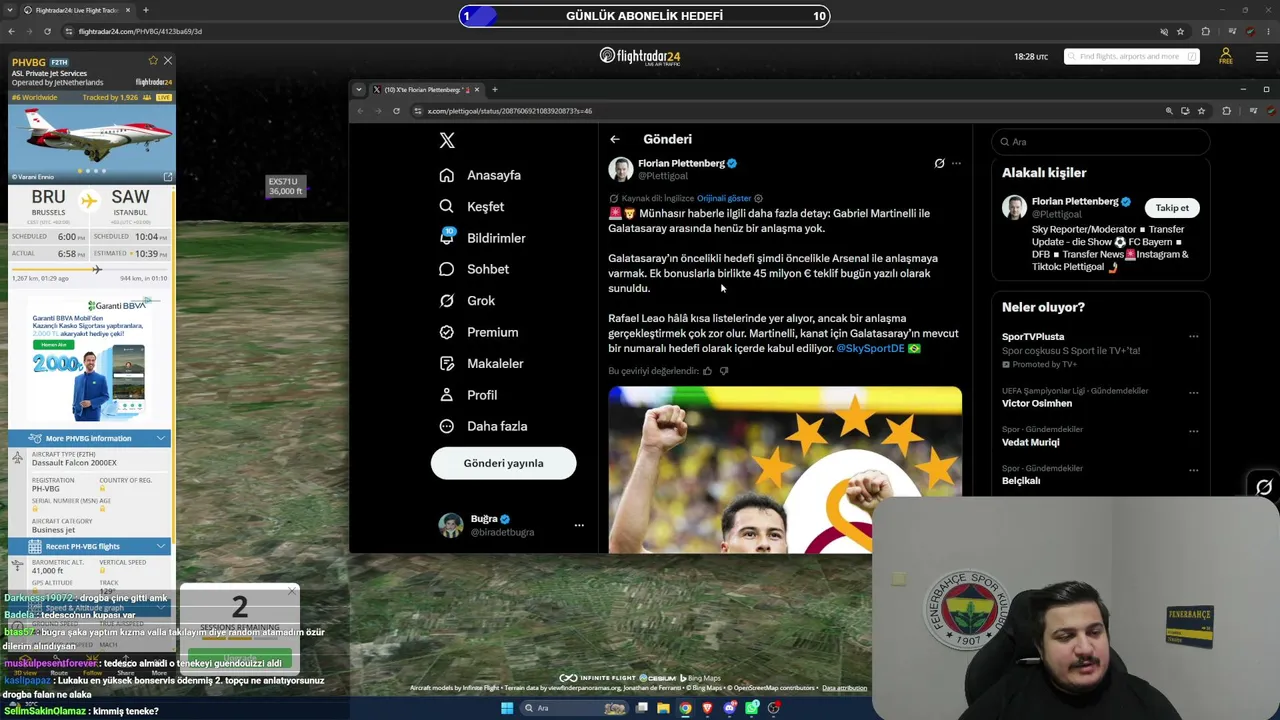Click the X logo in the sidebar
Image resolution: width=1280 pixels, height=720 pixels.
click(447, 141)
